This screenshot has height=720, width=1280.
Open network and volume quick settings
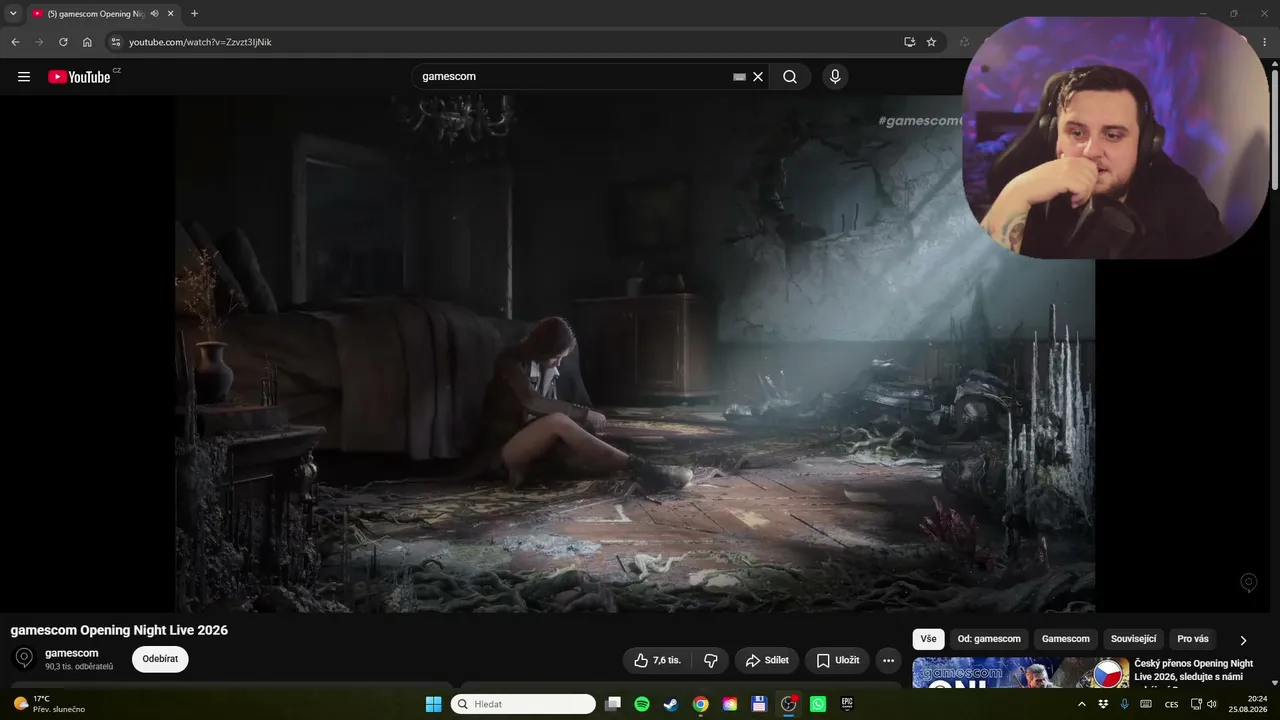pyautogui.click(x=1204, y=704)
